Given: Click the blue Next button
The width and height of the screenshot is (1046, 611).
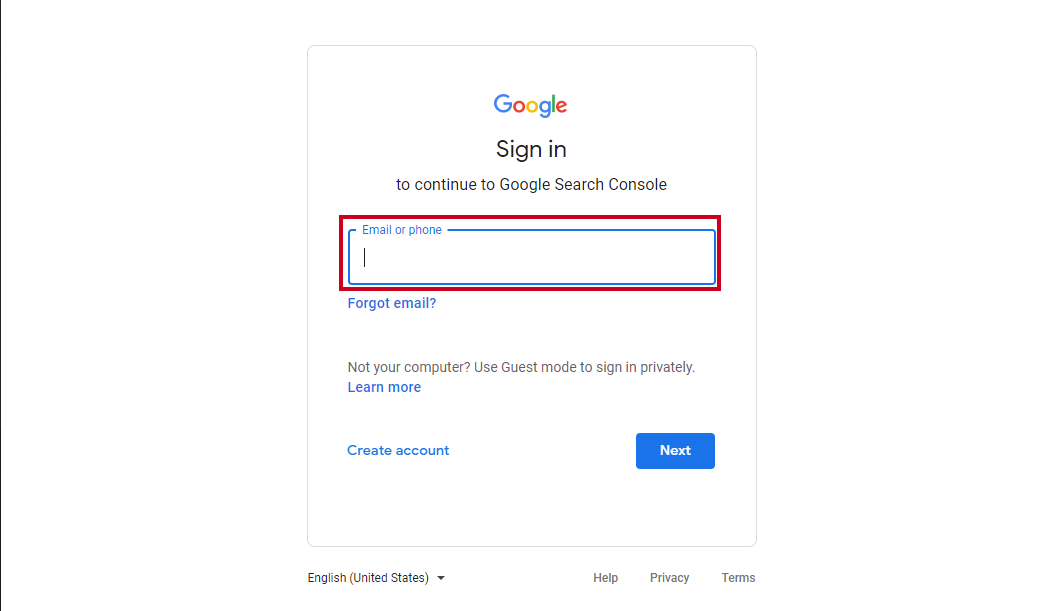Looking at the screenshot, I should click(675, 451).
